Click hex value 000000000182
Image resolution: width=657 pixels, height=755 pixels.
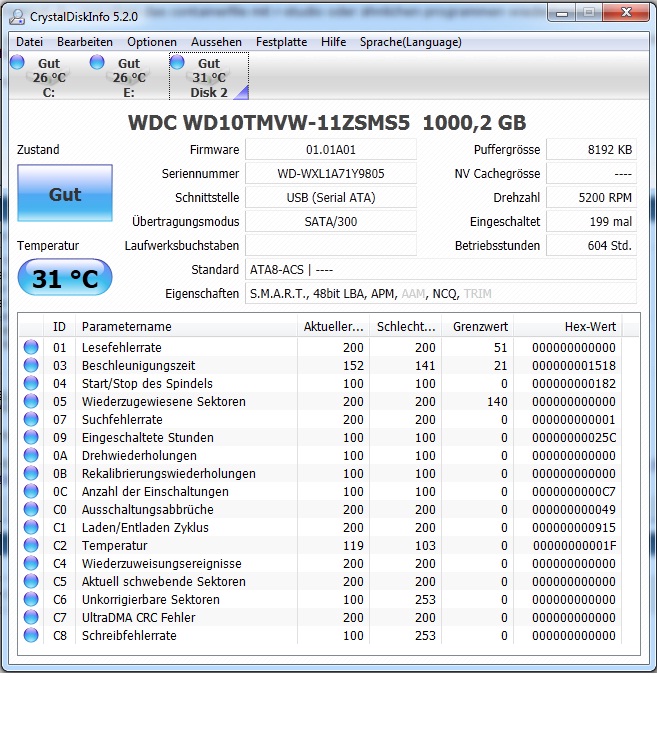[574, 383]
